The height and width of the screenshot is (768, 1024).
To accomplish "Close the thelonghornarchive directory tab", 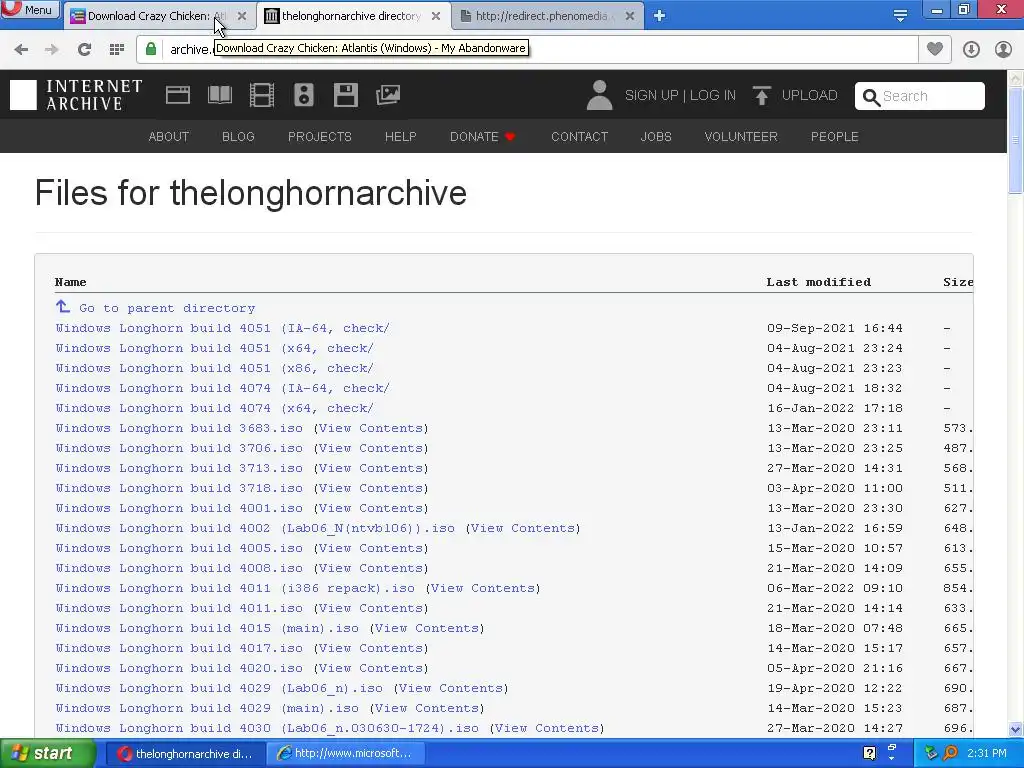I will tap(436, 16).
